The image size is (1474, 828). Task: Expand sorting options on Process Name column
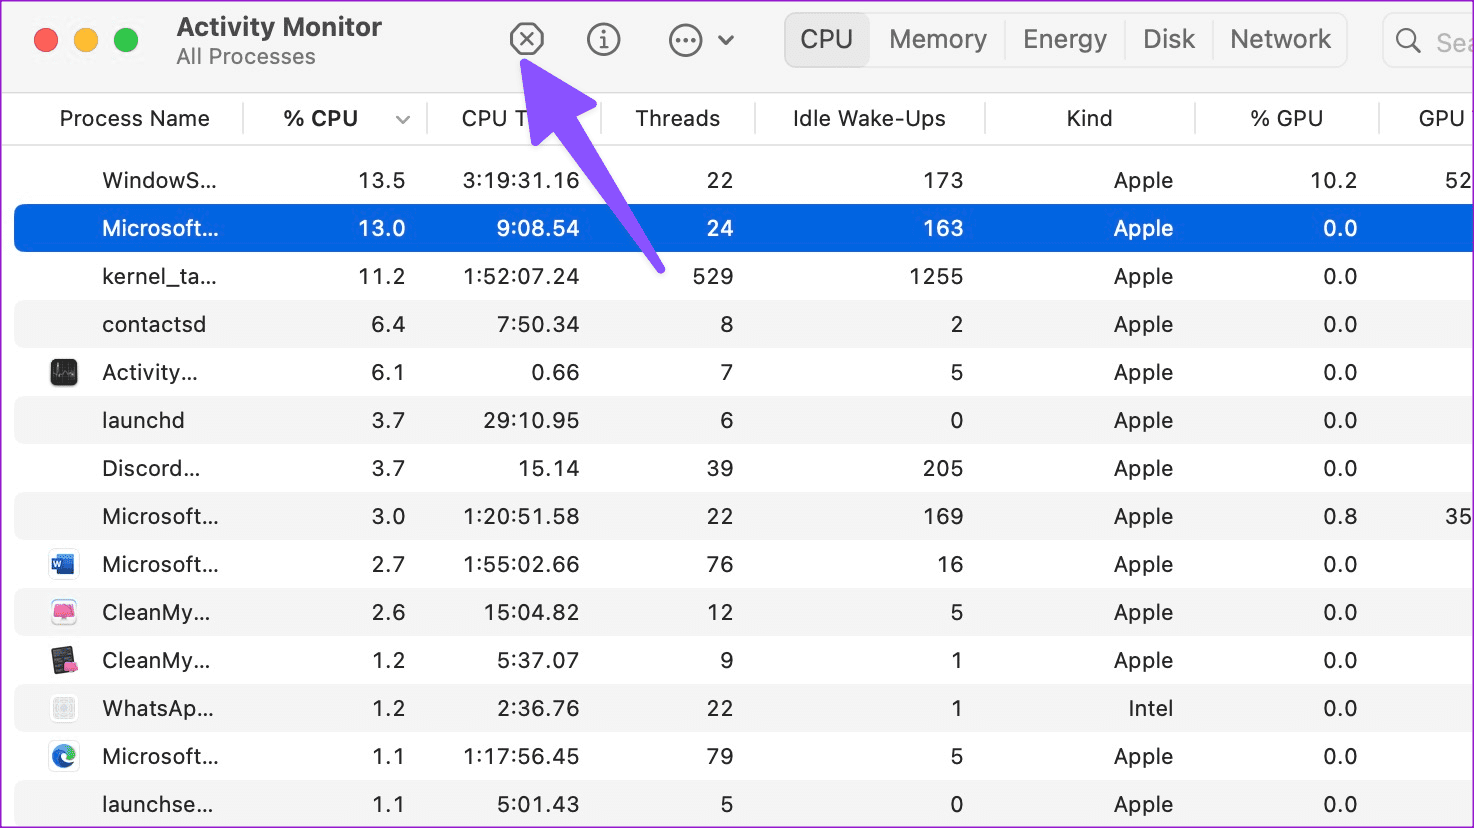point(134,118)
